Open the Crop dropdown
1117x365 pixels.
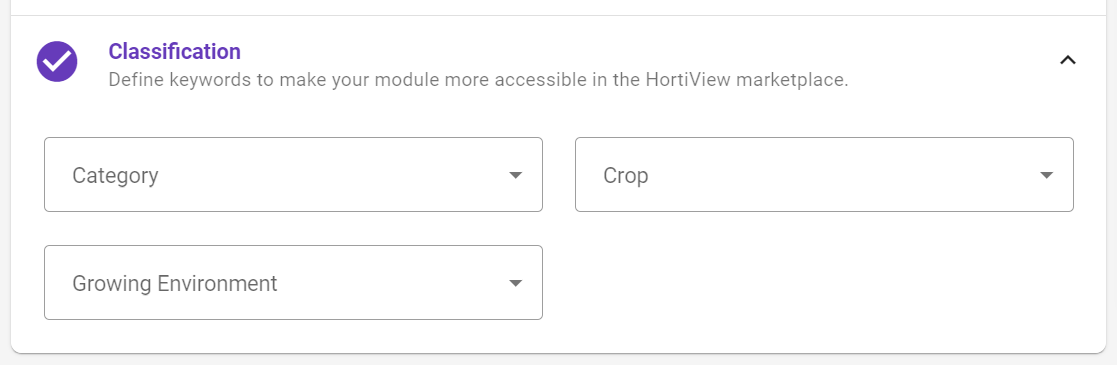[x=824, y=175]
